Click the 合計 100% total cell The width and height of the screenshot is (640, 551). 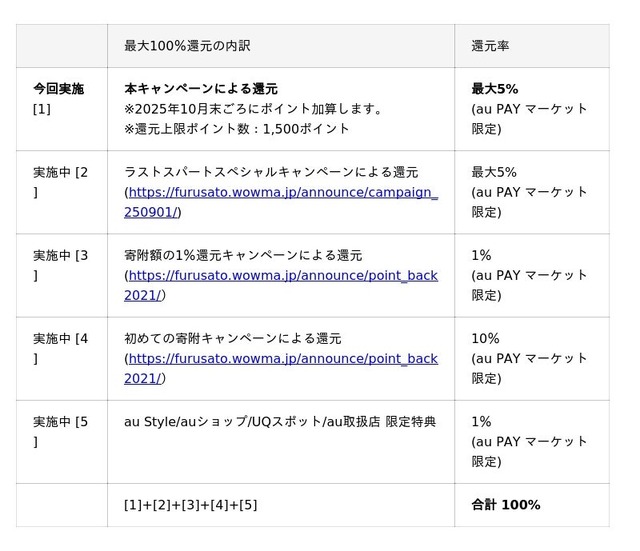(505, 505)
